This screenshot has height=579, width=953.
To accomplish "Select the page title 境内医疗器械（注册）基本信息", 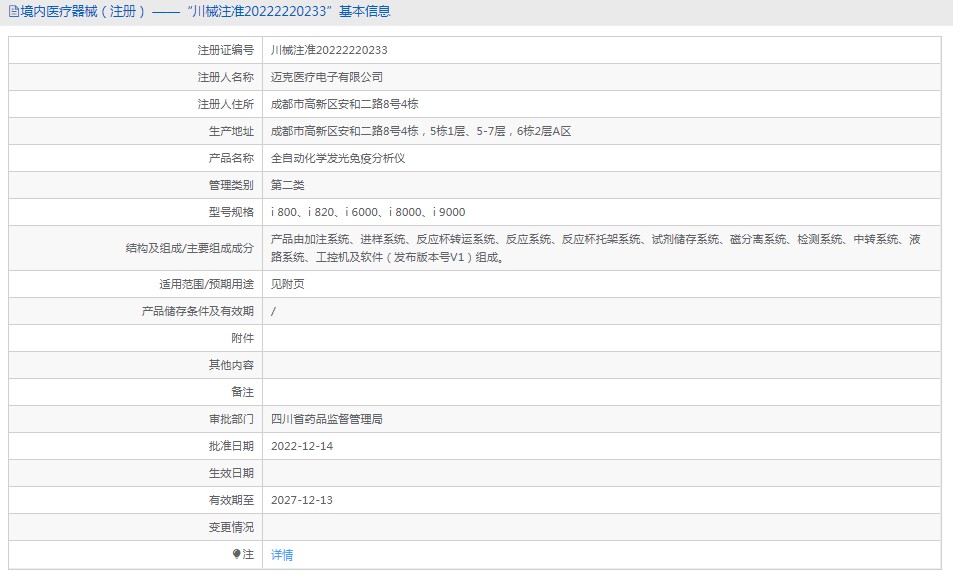I will click(x=205, y=12).
